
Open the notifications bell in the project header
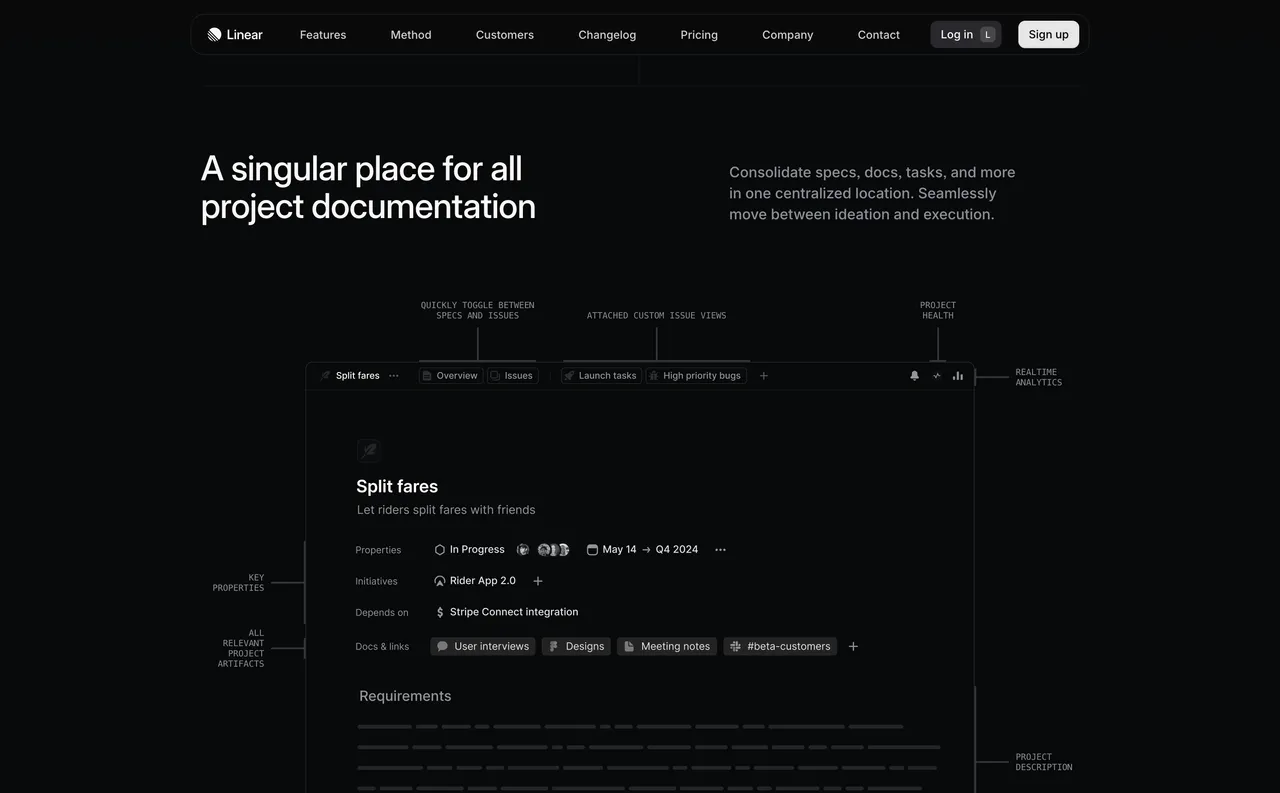[913, 374]
